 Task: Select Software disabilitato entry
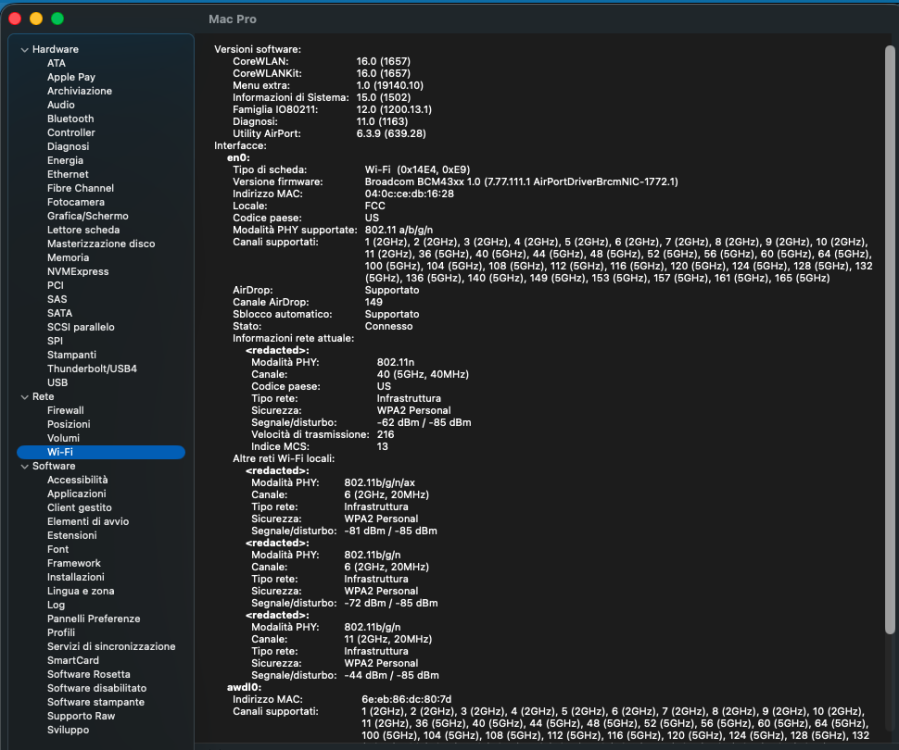point(96,688)
